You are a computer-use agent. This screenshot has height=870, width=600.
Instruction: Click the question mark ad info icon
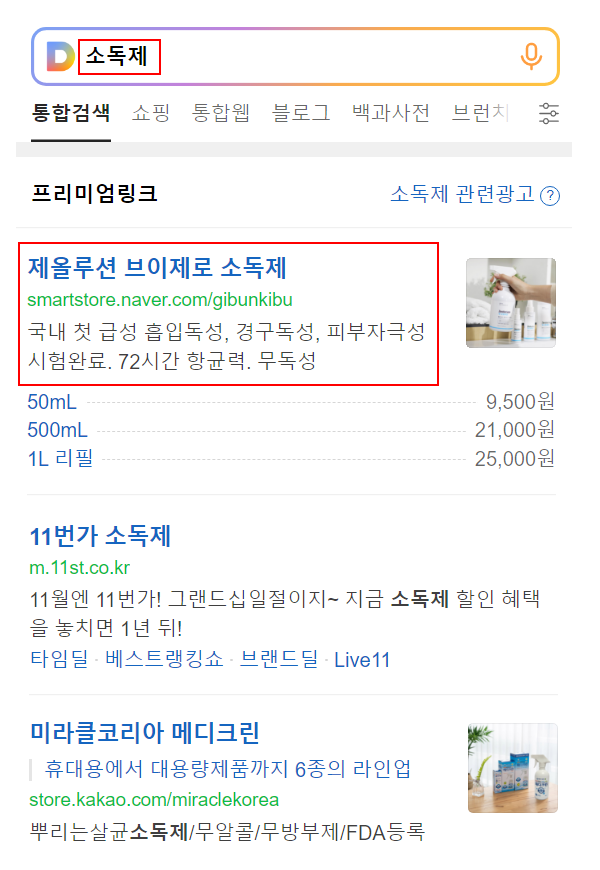(550, 196)
